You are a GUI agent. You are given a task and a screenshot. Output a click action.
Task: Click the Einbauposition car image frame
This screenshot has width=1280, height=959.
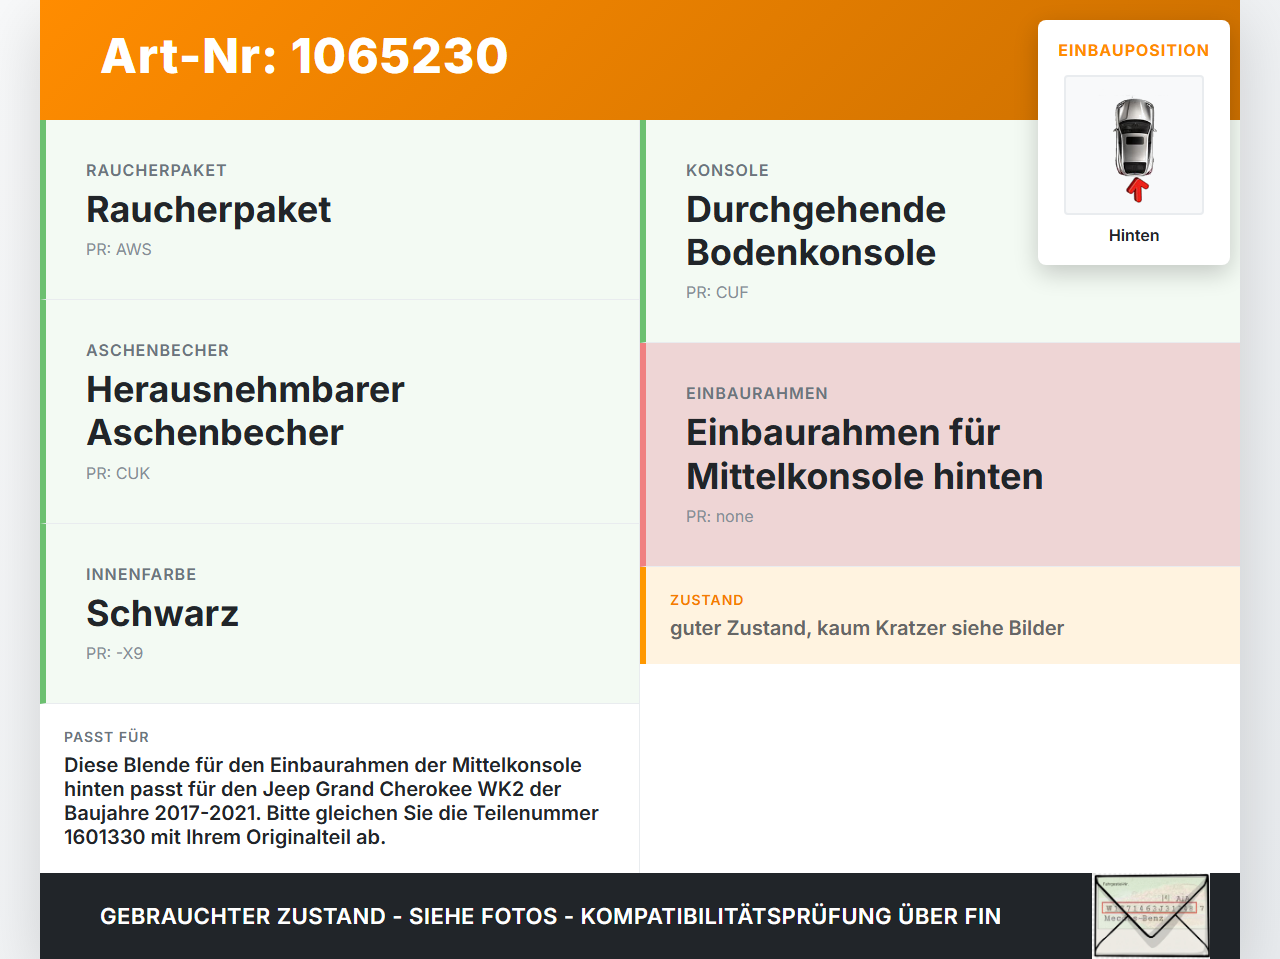pyautogui.click(x=1134, y=145)
